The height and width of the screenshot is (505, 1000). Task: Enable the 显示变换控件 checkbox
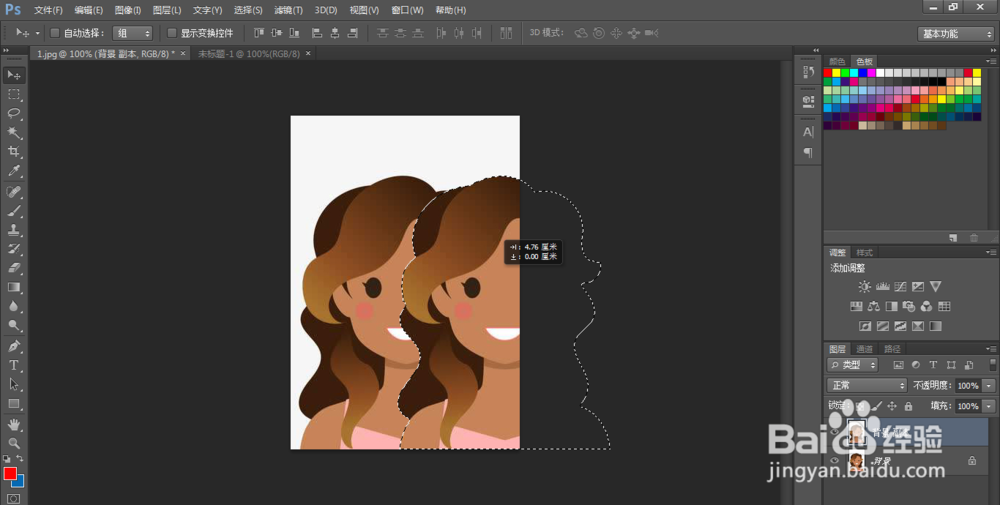point(172,33)
